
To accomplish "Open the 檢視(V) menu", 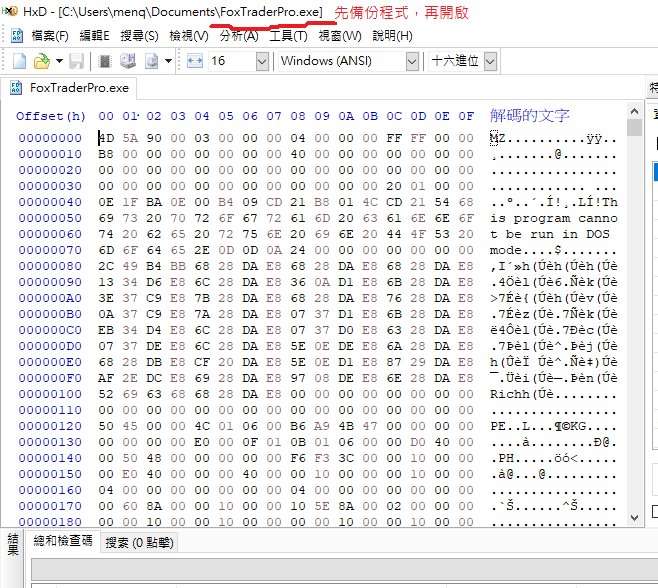I will pos(189,36).
